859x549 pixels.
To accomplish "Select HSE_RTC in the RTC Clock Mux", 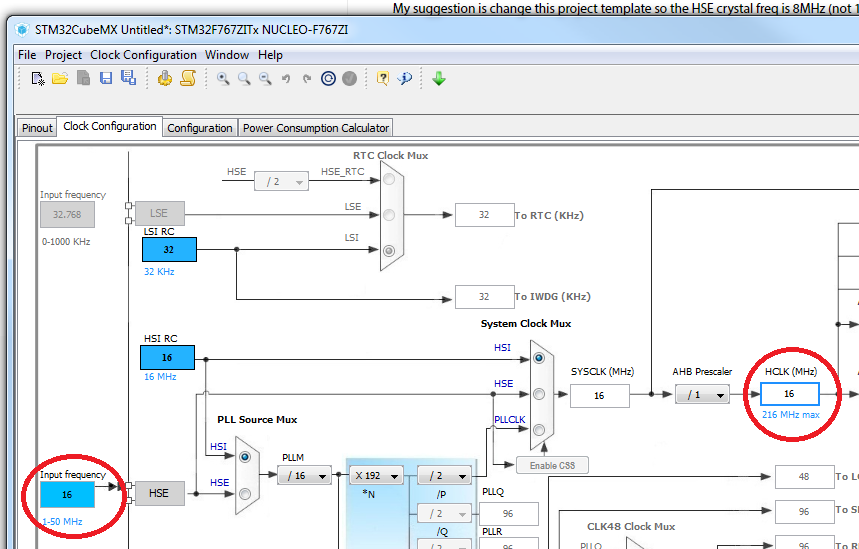I will [x=389, y=180].
